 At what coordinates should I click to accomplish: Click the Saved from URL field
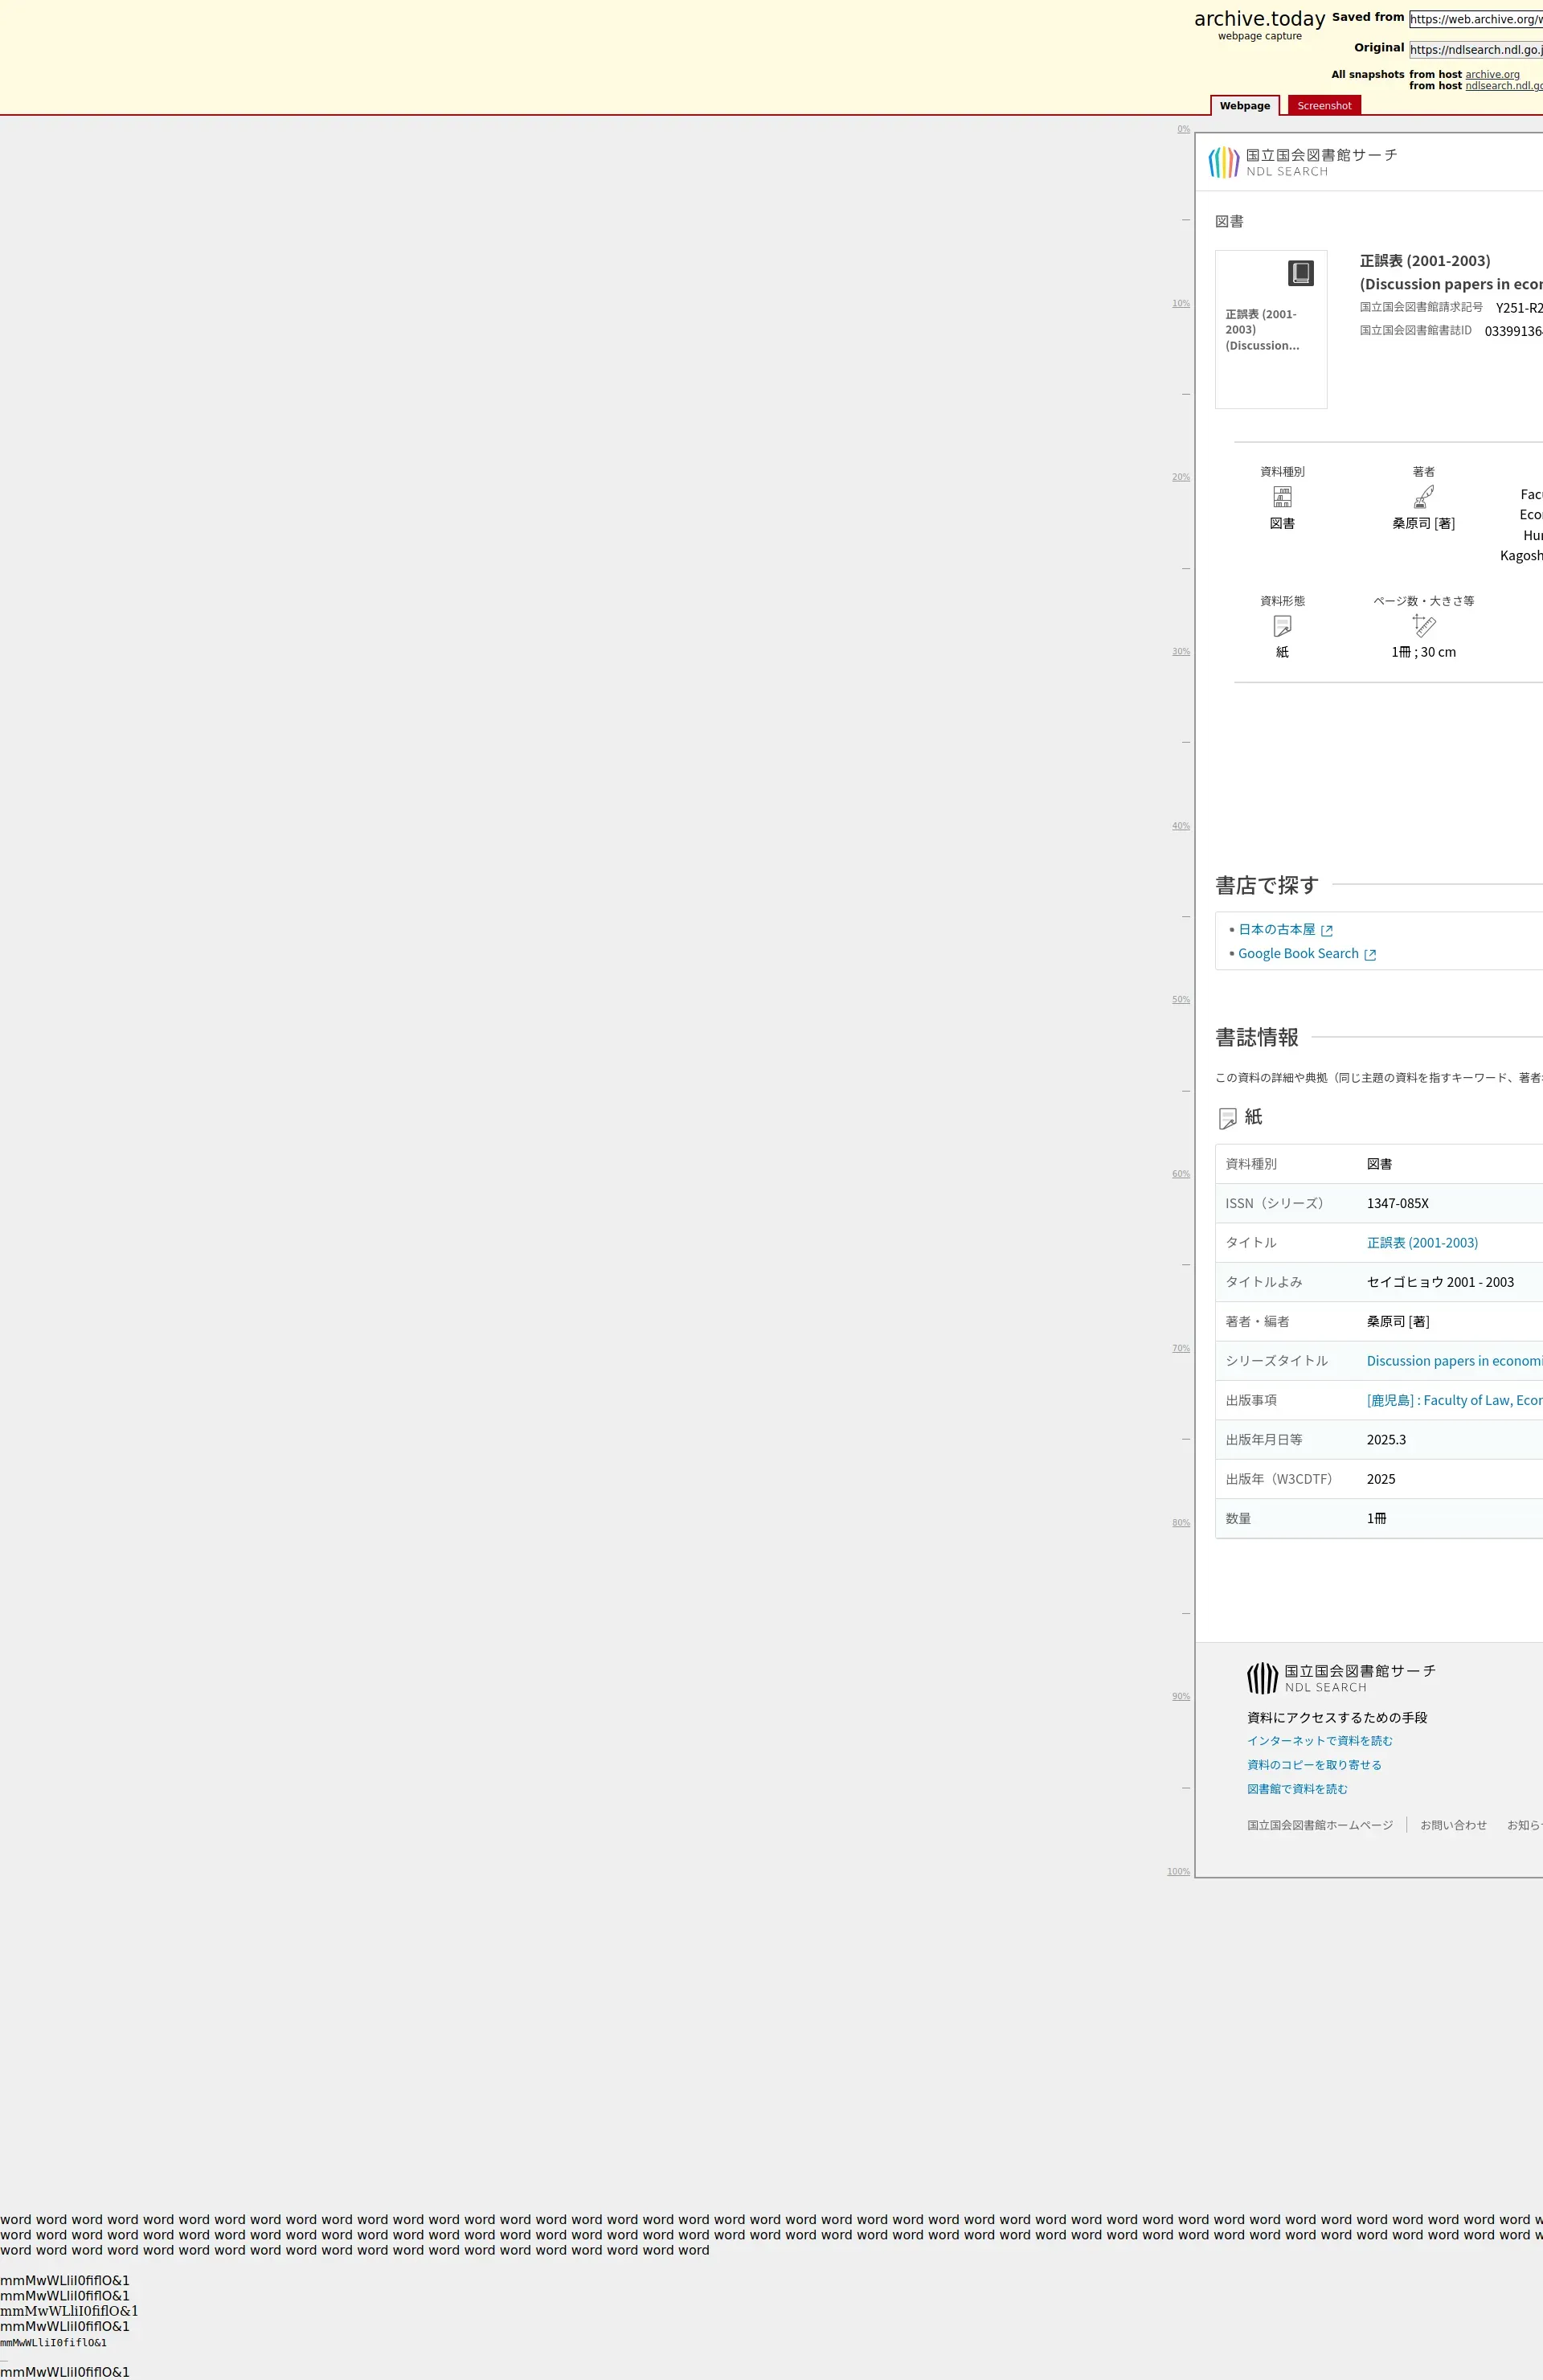click(1475, 19)
